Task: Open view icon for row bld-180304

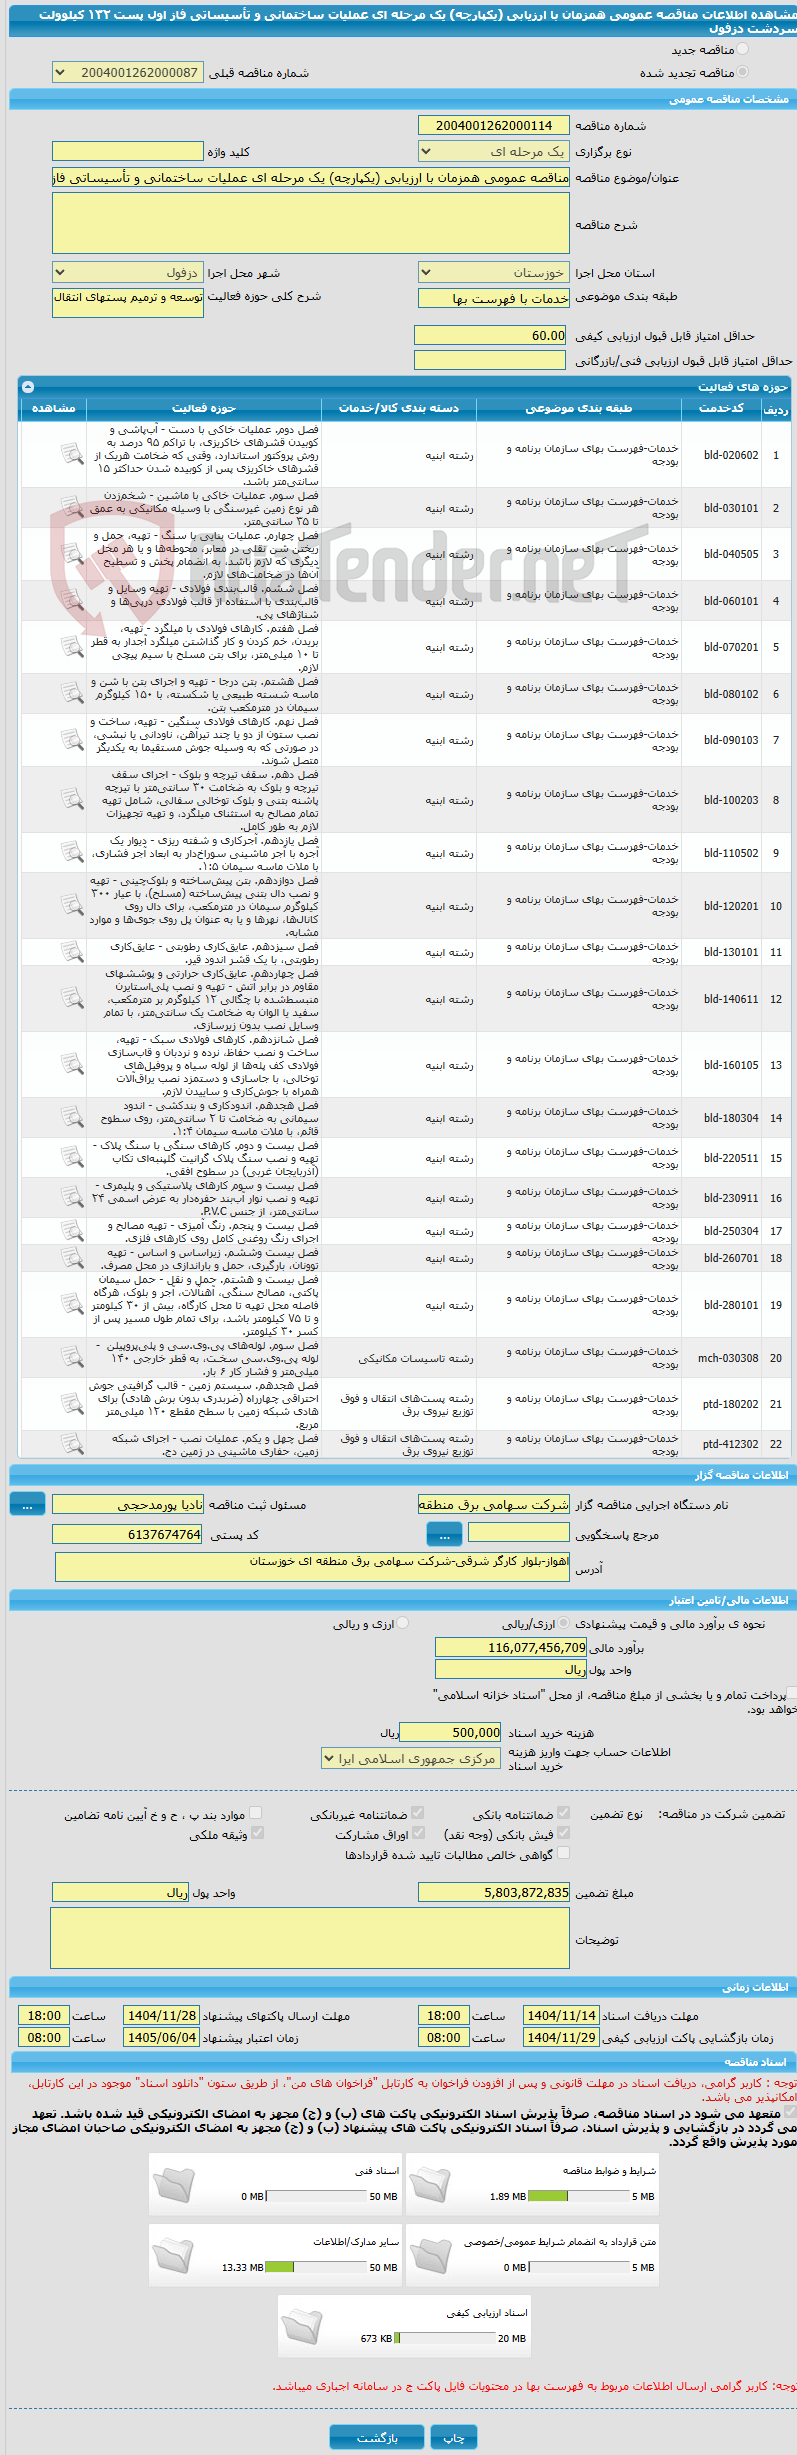Action: 72,1118
